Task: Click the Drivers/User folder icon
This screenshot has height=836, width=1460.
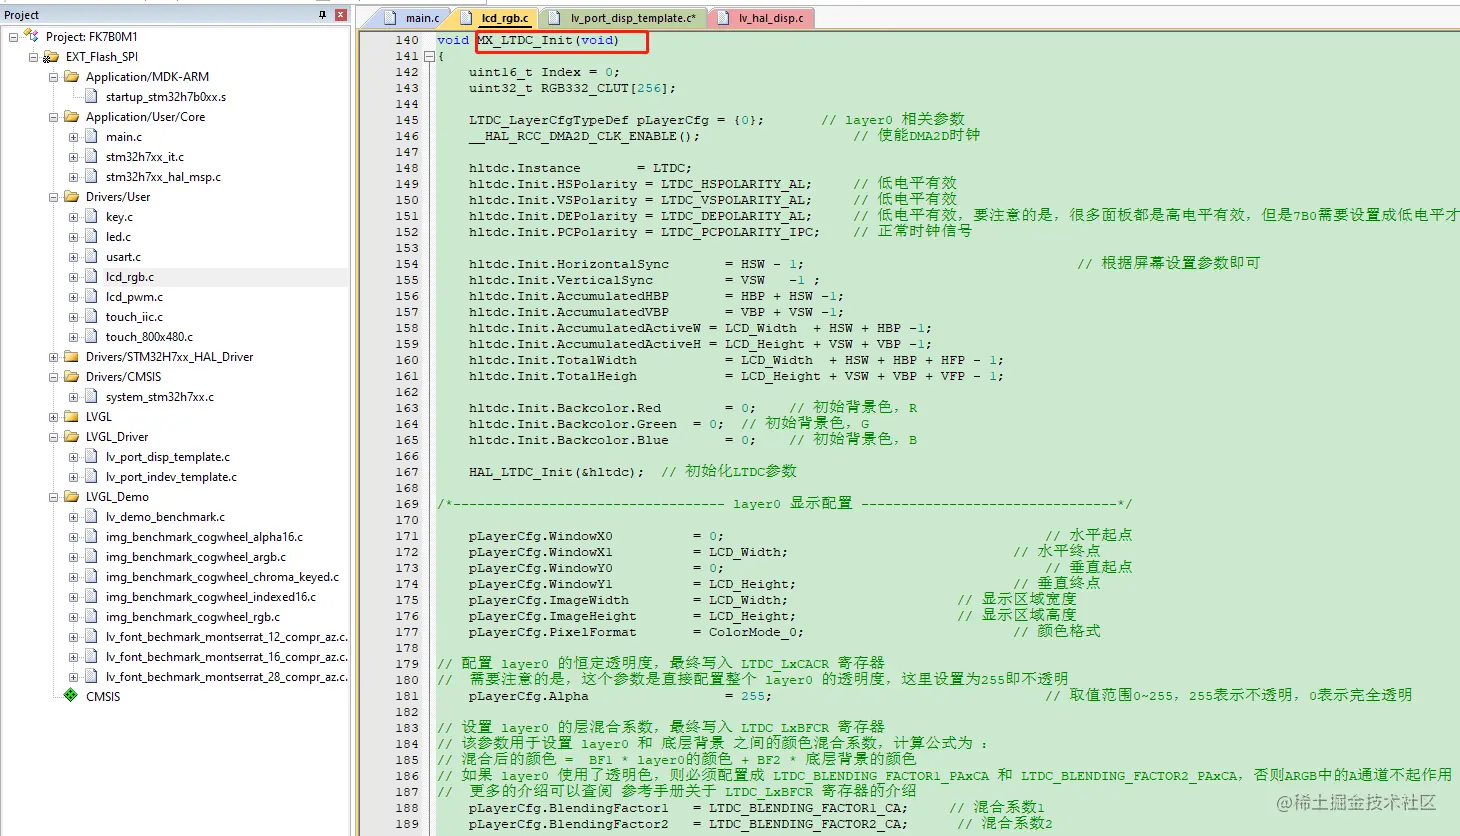Action: tap(71, 197)
